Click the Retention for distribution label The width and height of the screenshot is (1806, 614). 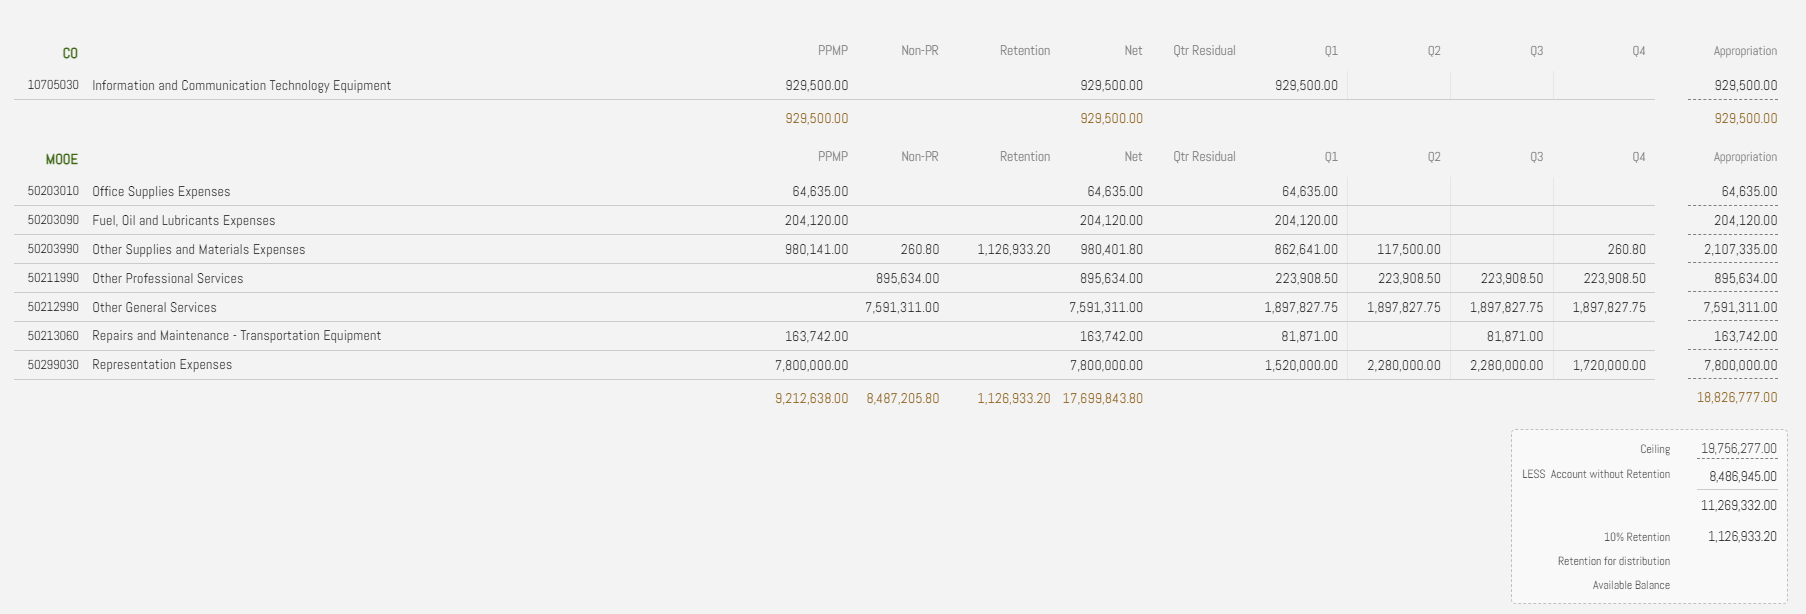pyautogui.click(x=1613, y=562)
